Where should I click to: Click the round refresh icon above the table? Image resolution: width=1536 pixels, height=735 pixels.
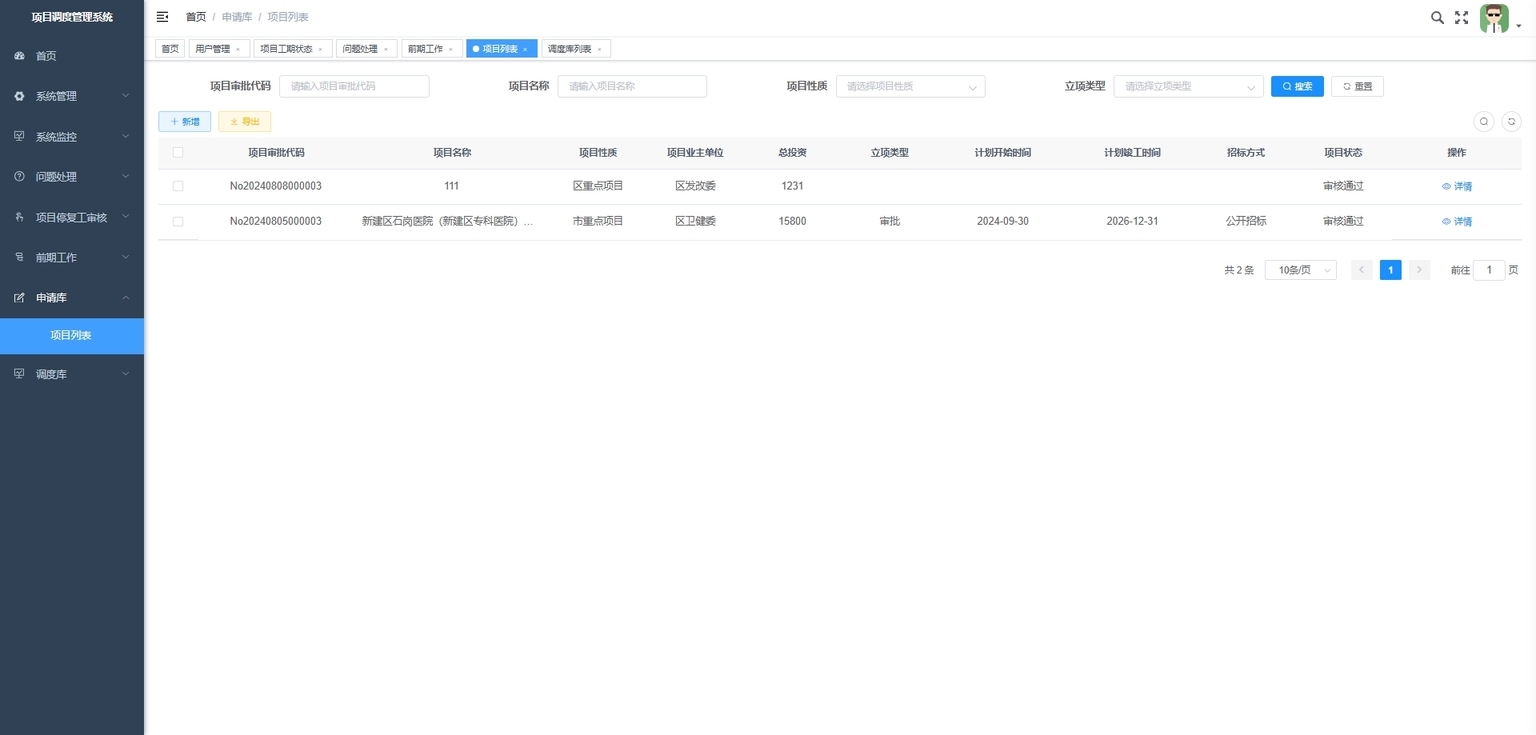coord(1512,121)
